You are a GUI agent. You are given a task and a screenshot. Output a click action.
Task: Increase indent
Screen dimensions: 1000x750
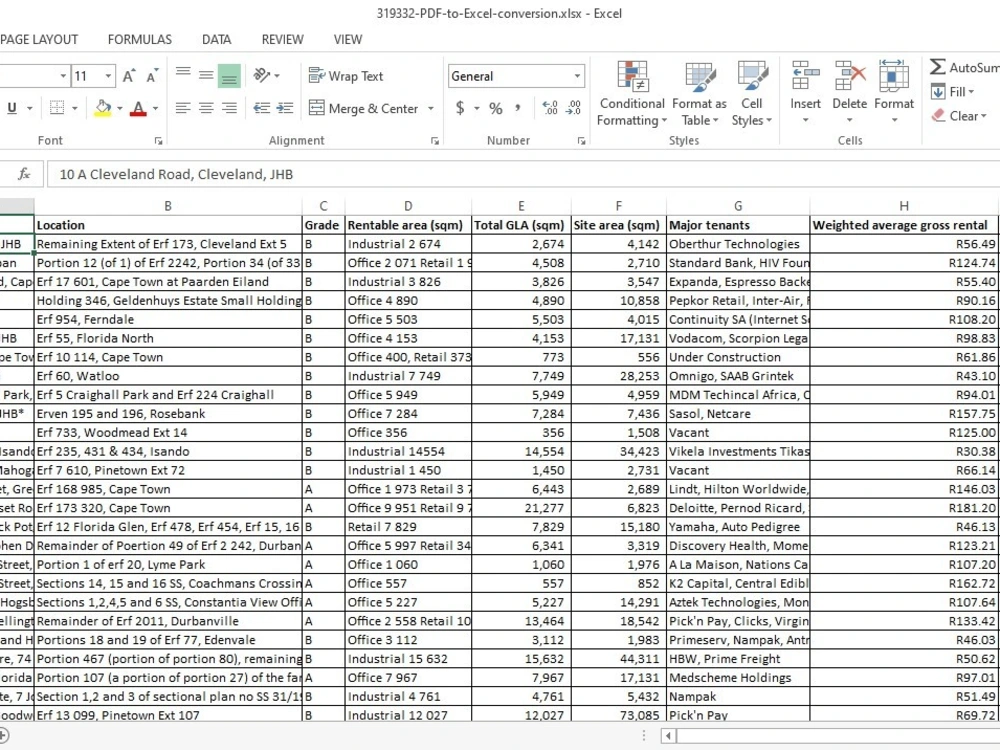(x=284, y=108)
